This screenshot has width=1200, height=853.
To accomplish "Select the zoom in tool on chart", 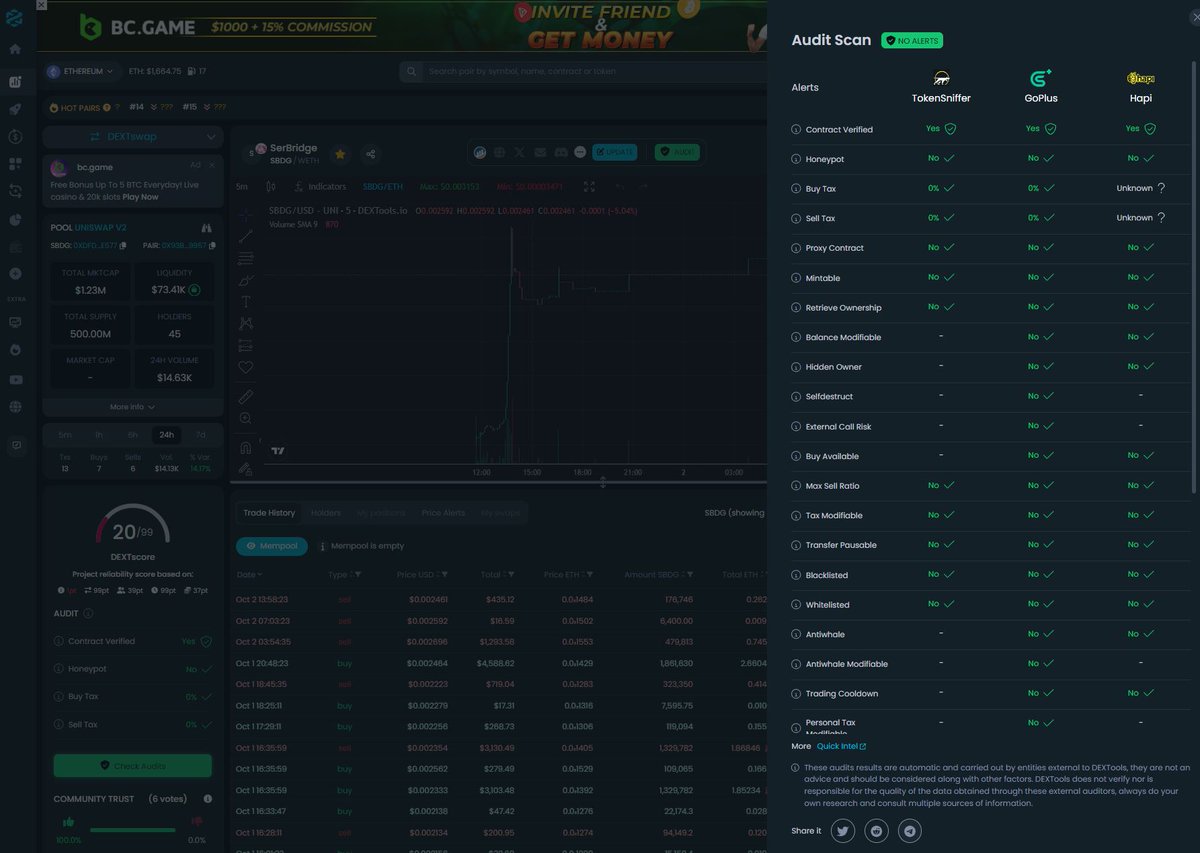I will point(246,418).
